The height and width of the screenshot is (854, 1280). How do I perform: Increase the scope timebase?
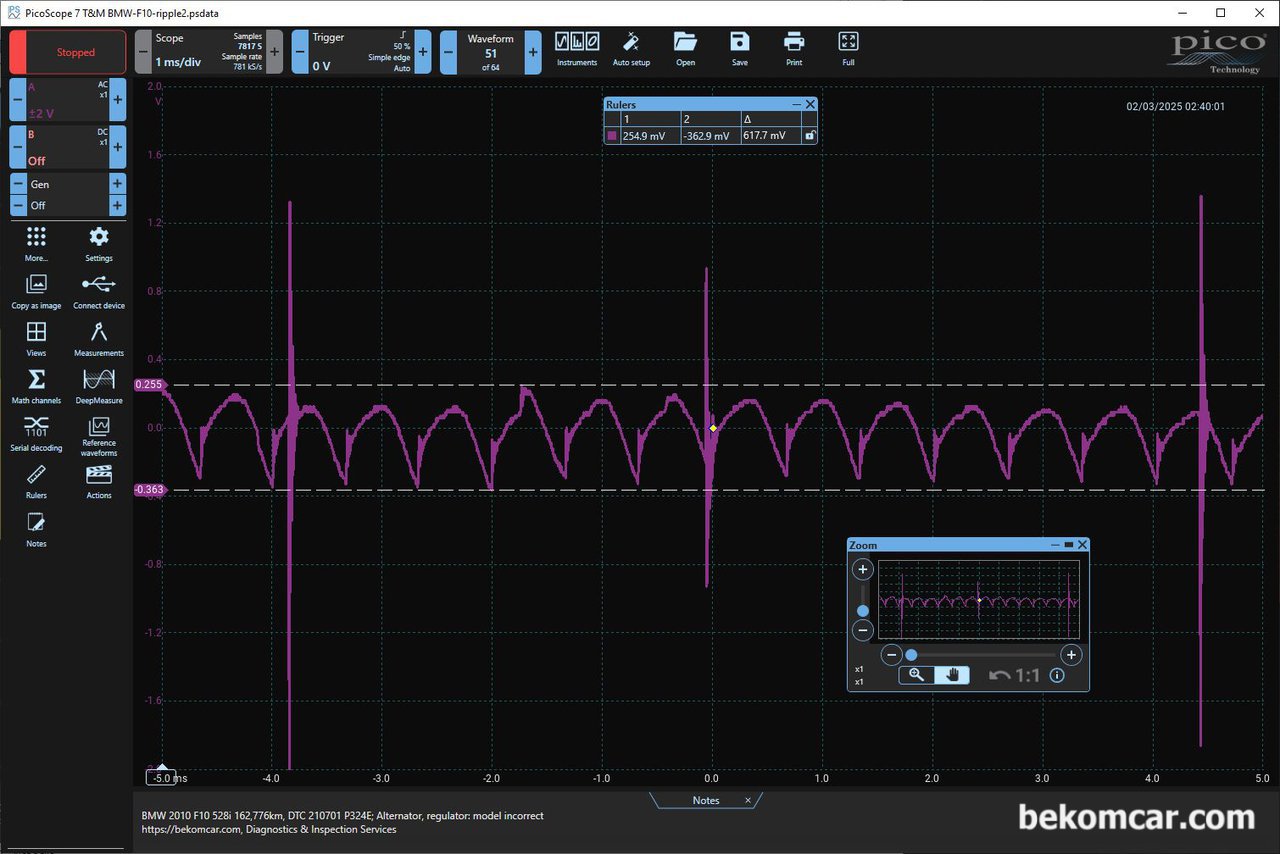click(x=274, y=51)
